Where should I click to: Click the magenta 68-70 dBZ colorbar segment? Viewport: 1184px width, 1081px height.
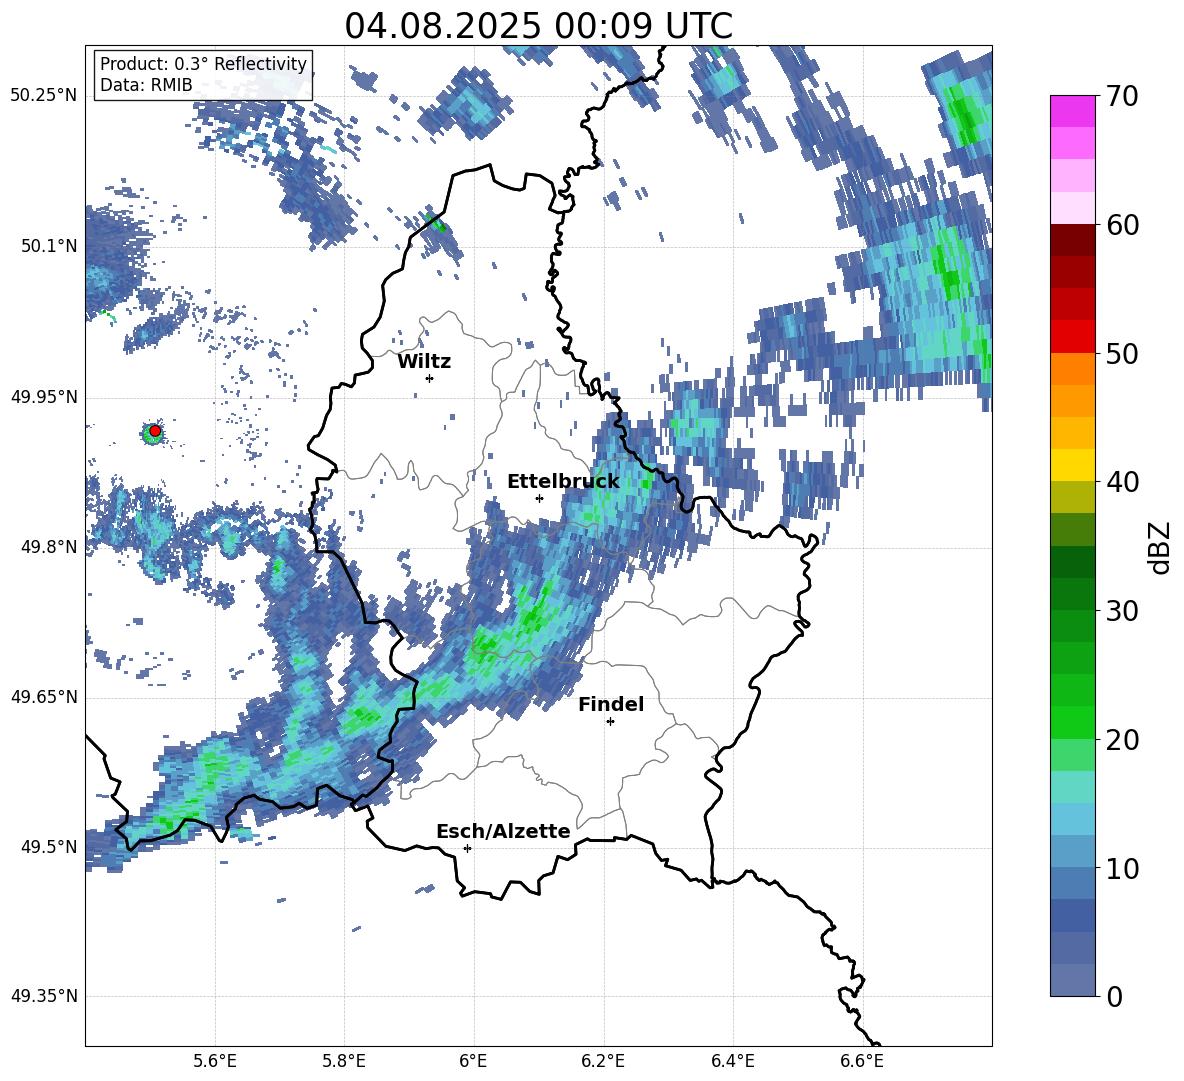[x=1073, y=111]
